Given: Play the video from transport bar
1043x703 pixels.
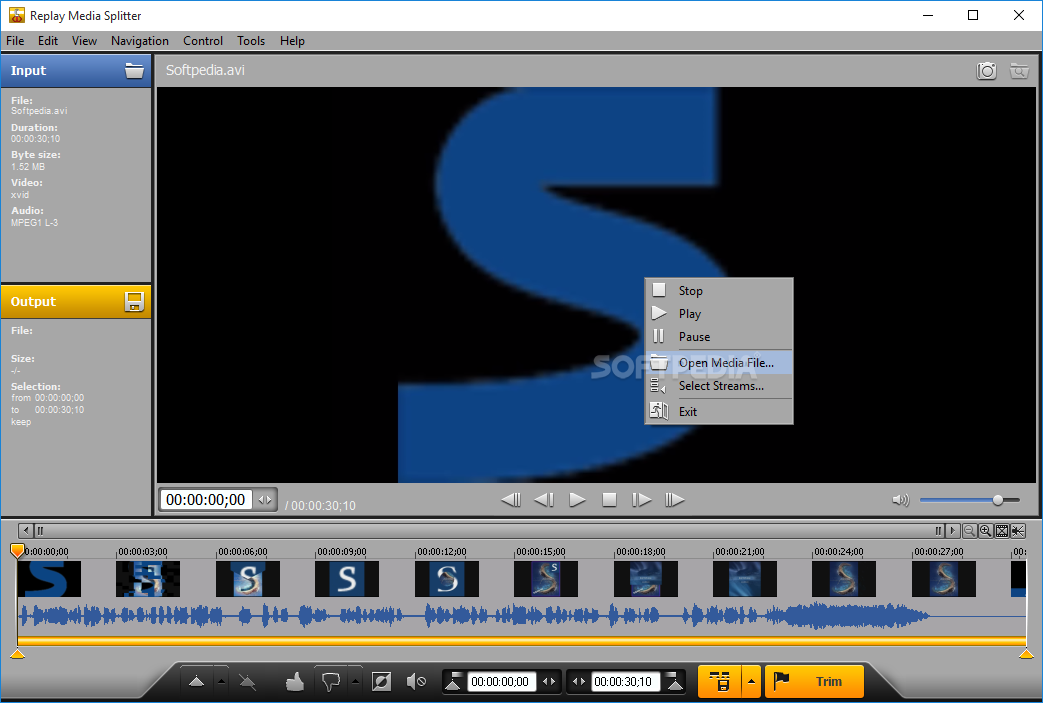Looking at the screenshot, I should [577, 499].
